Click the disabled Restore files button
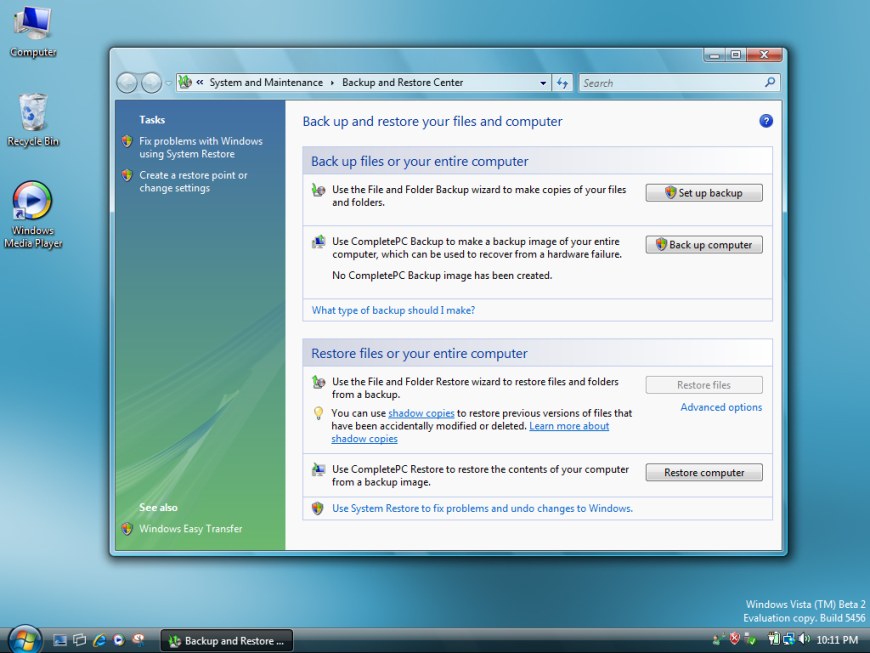This screenshot has width=870, height=653. click(x=704, y=385)
